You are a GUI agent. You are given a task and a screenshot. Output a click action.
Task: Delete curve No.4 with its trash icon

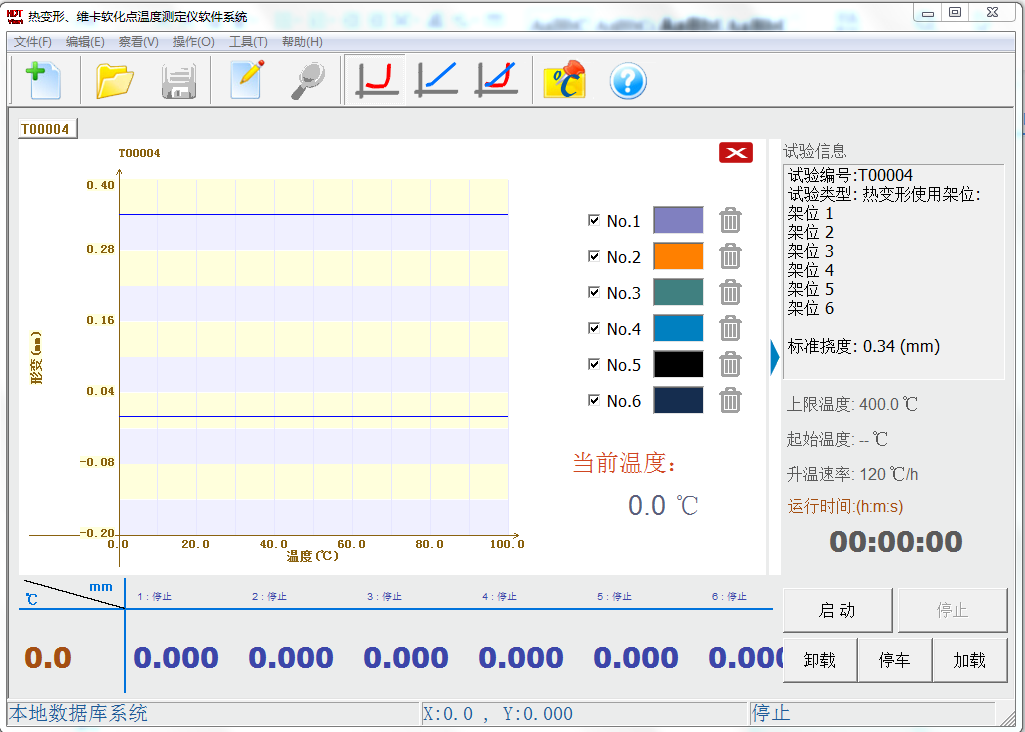click(730, 329)
